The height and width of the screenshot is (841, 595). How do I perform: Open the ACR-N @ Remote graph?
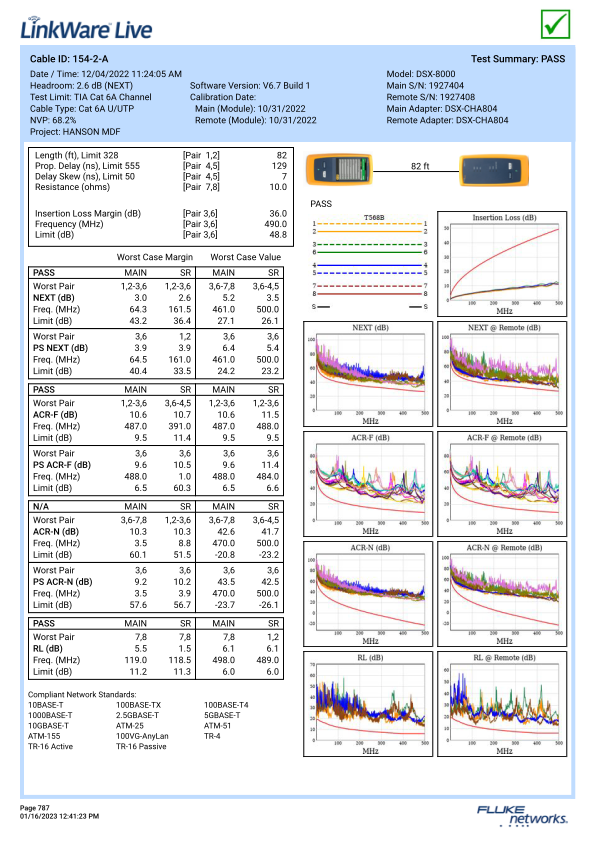[502, 594]
